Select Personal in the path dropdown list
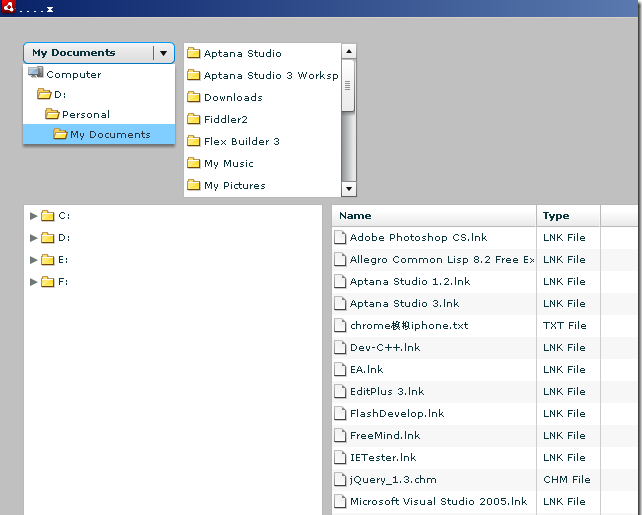 coord(99,114)
